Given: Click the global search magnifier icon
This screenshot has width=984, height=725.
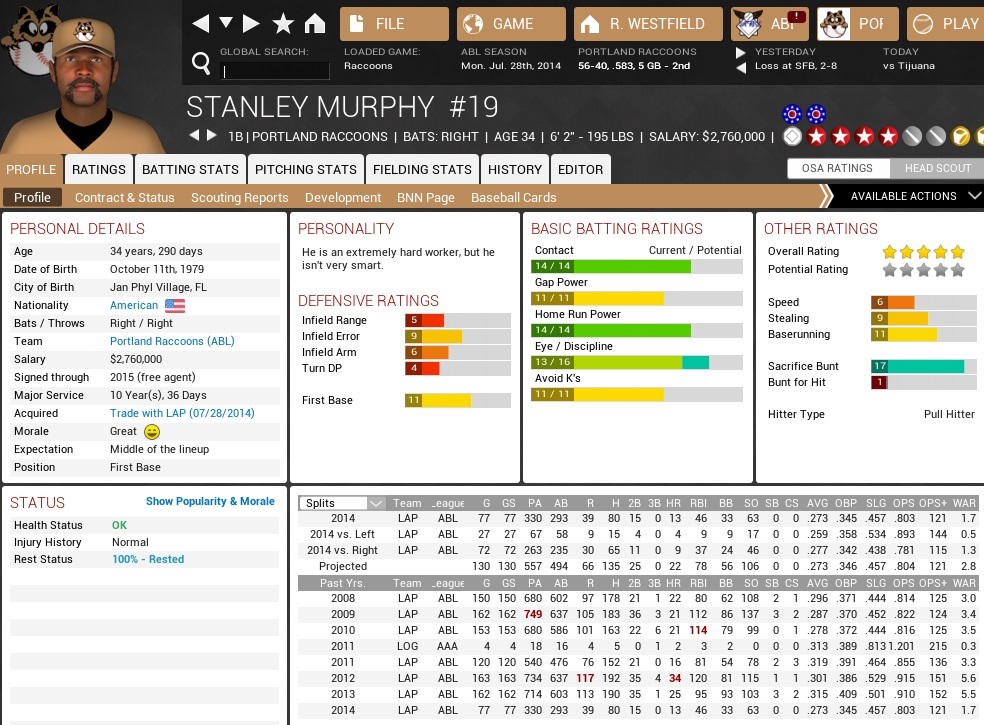Looking at the screenshot, I should (201, 65).
